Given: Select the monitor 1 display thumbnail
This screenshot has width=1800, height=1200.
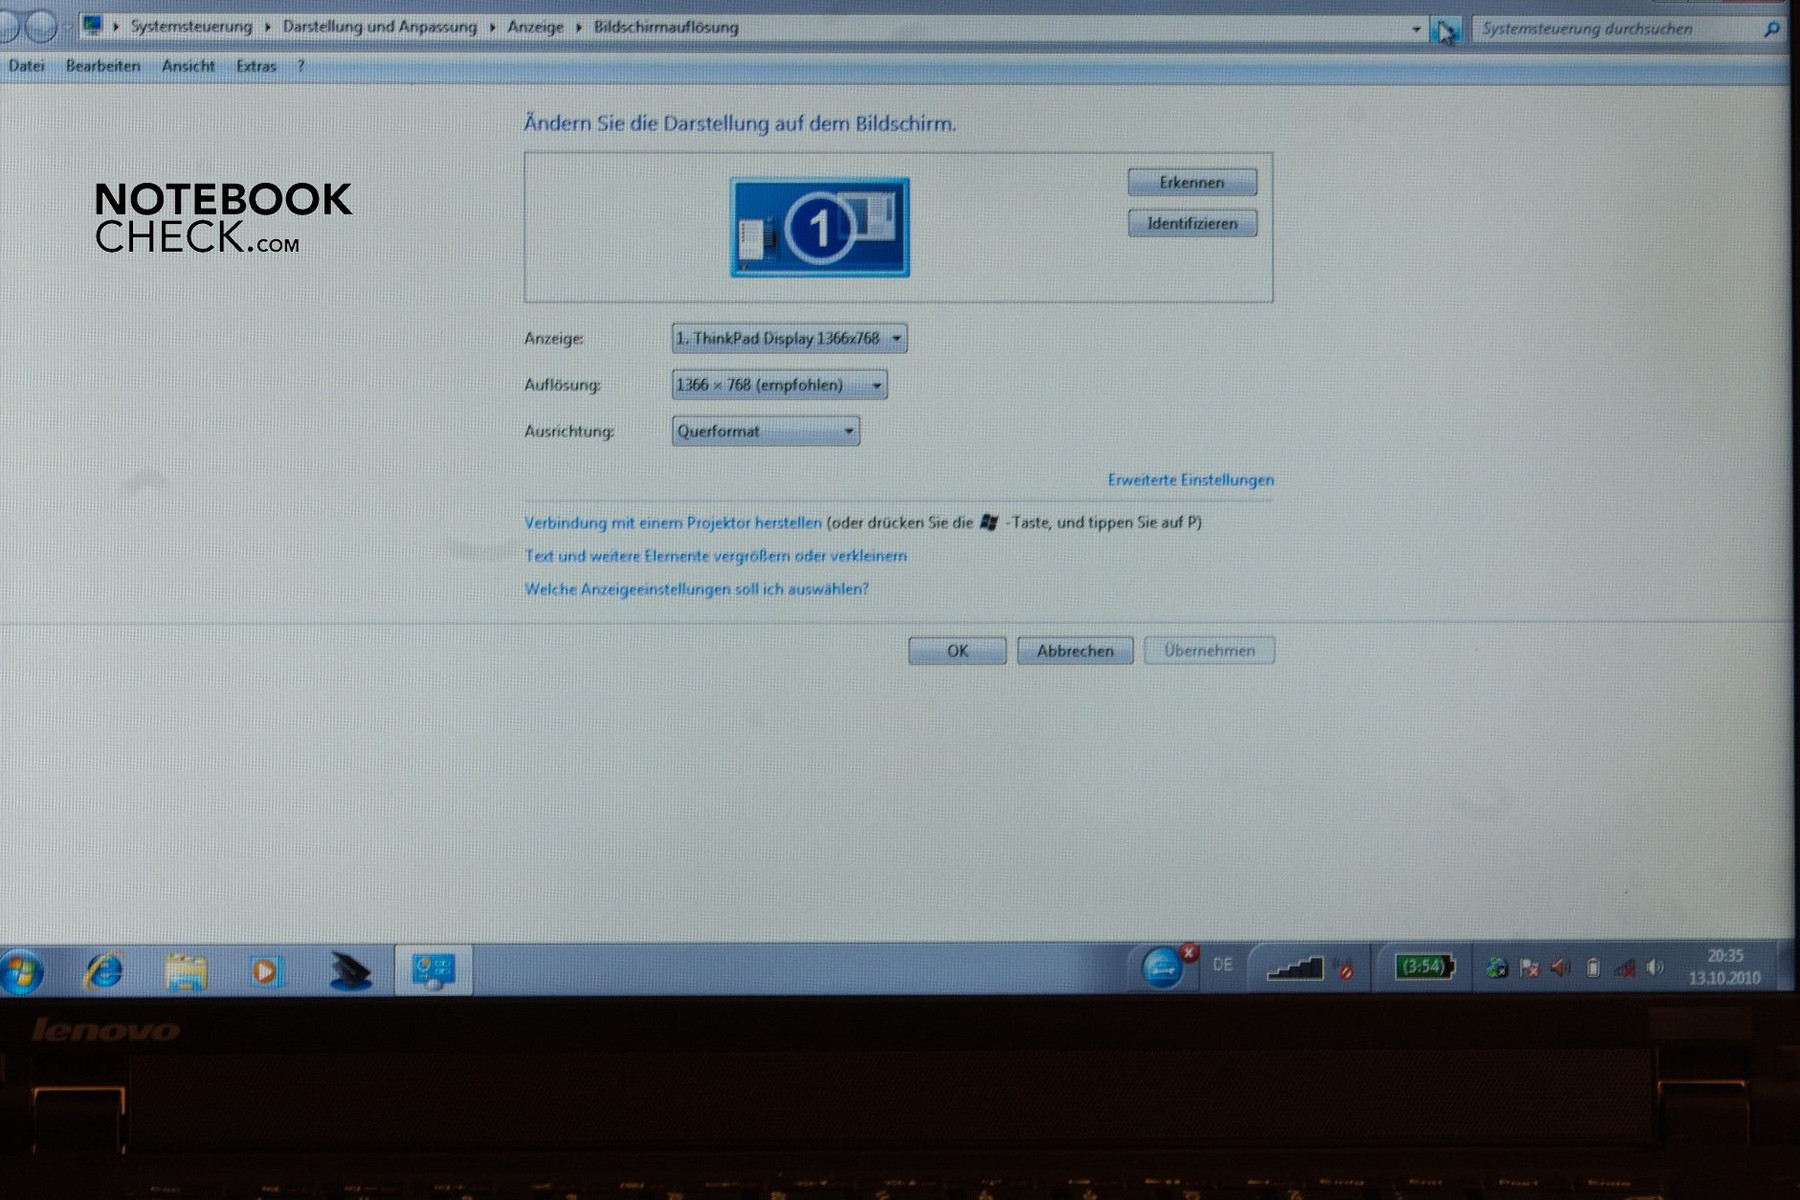Looking at the screenshot, I should tap(820, 227).
